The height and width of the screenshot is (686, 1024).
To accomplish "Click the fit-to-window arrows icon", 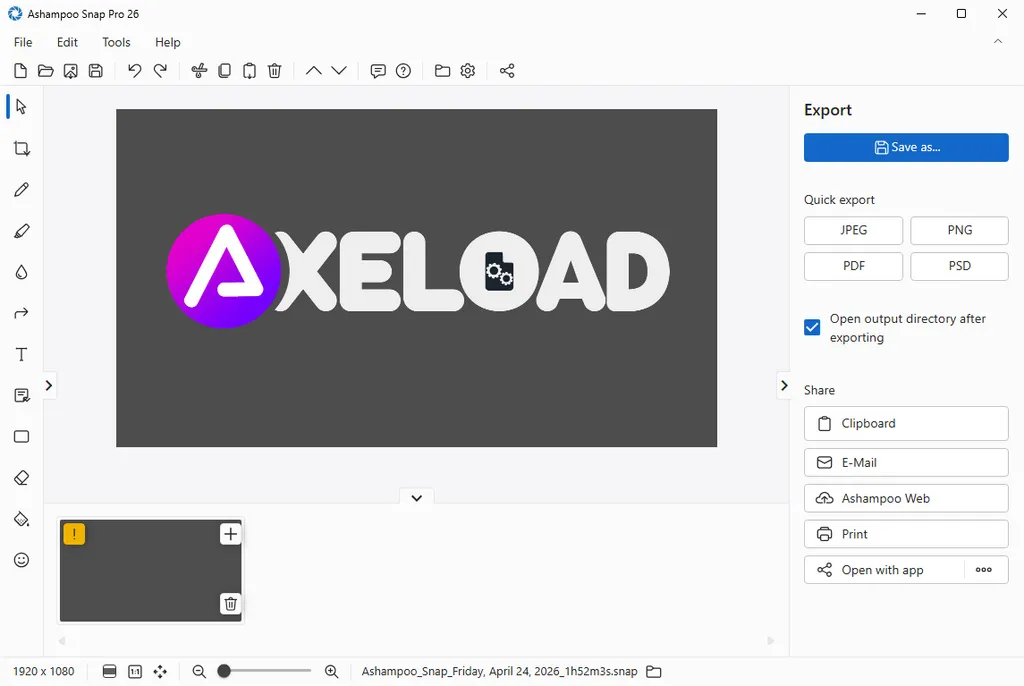I will pos(160,671).
